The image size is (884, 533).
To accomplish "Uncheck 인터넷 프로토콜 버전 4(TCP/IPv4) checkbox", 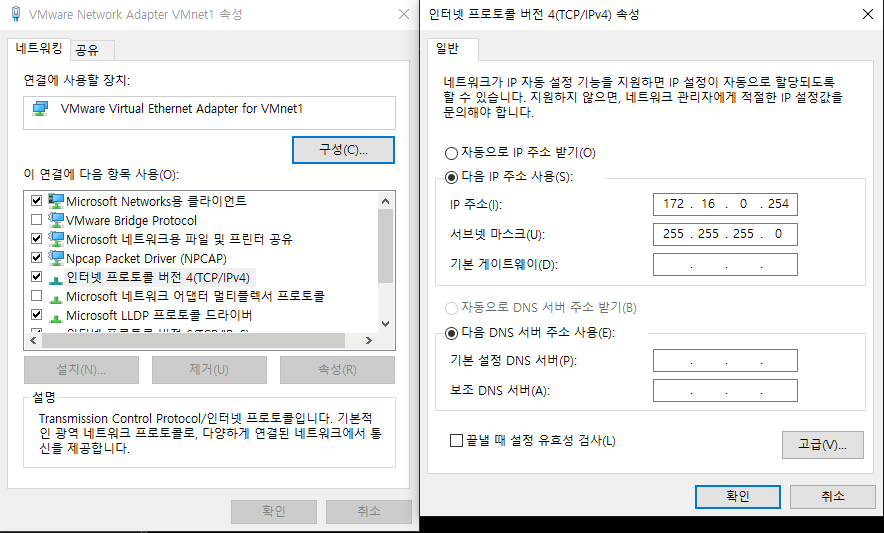I will [x=37, y=276].
